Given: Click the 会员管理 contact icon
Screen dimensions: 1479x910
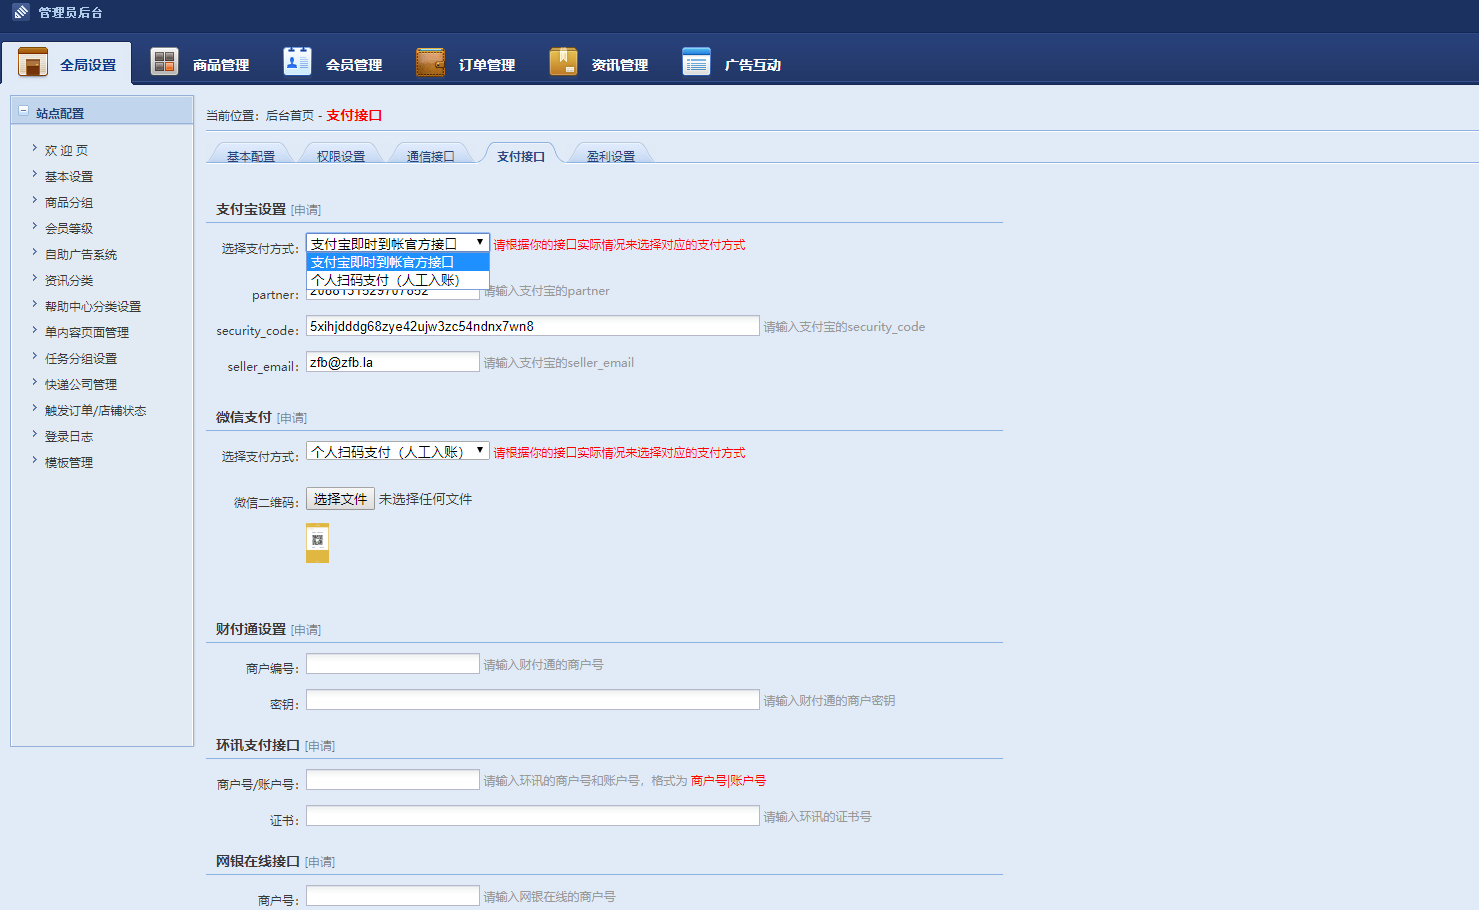Looking at the screenshot, I should click(x=297, y=61).
